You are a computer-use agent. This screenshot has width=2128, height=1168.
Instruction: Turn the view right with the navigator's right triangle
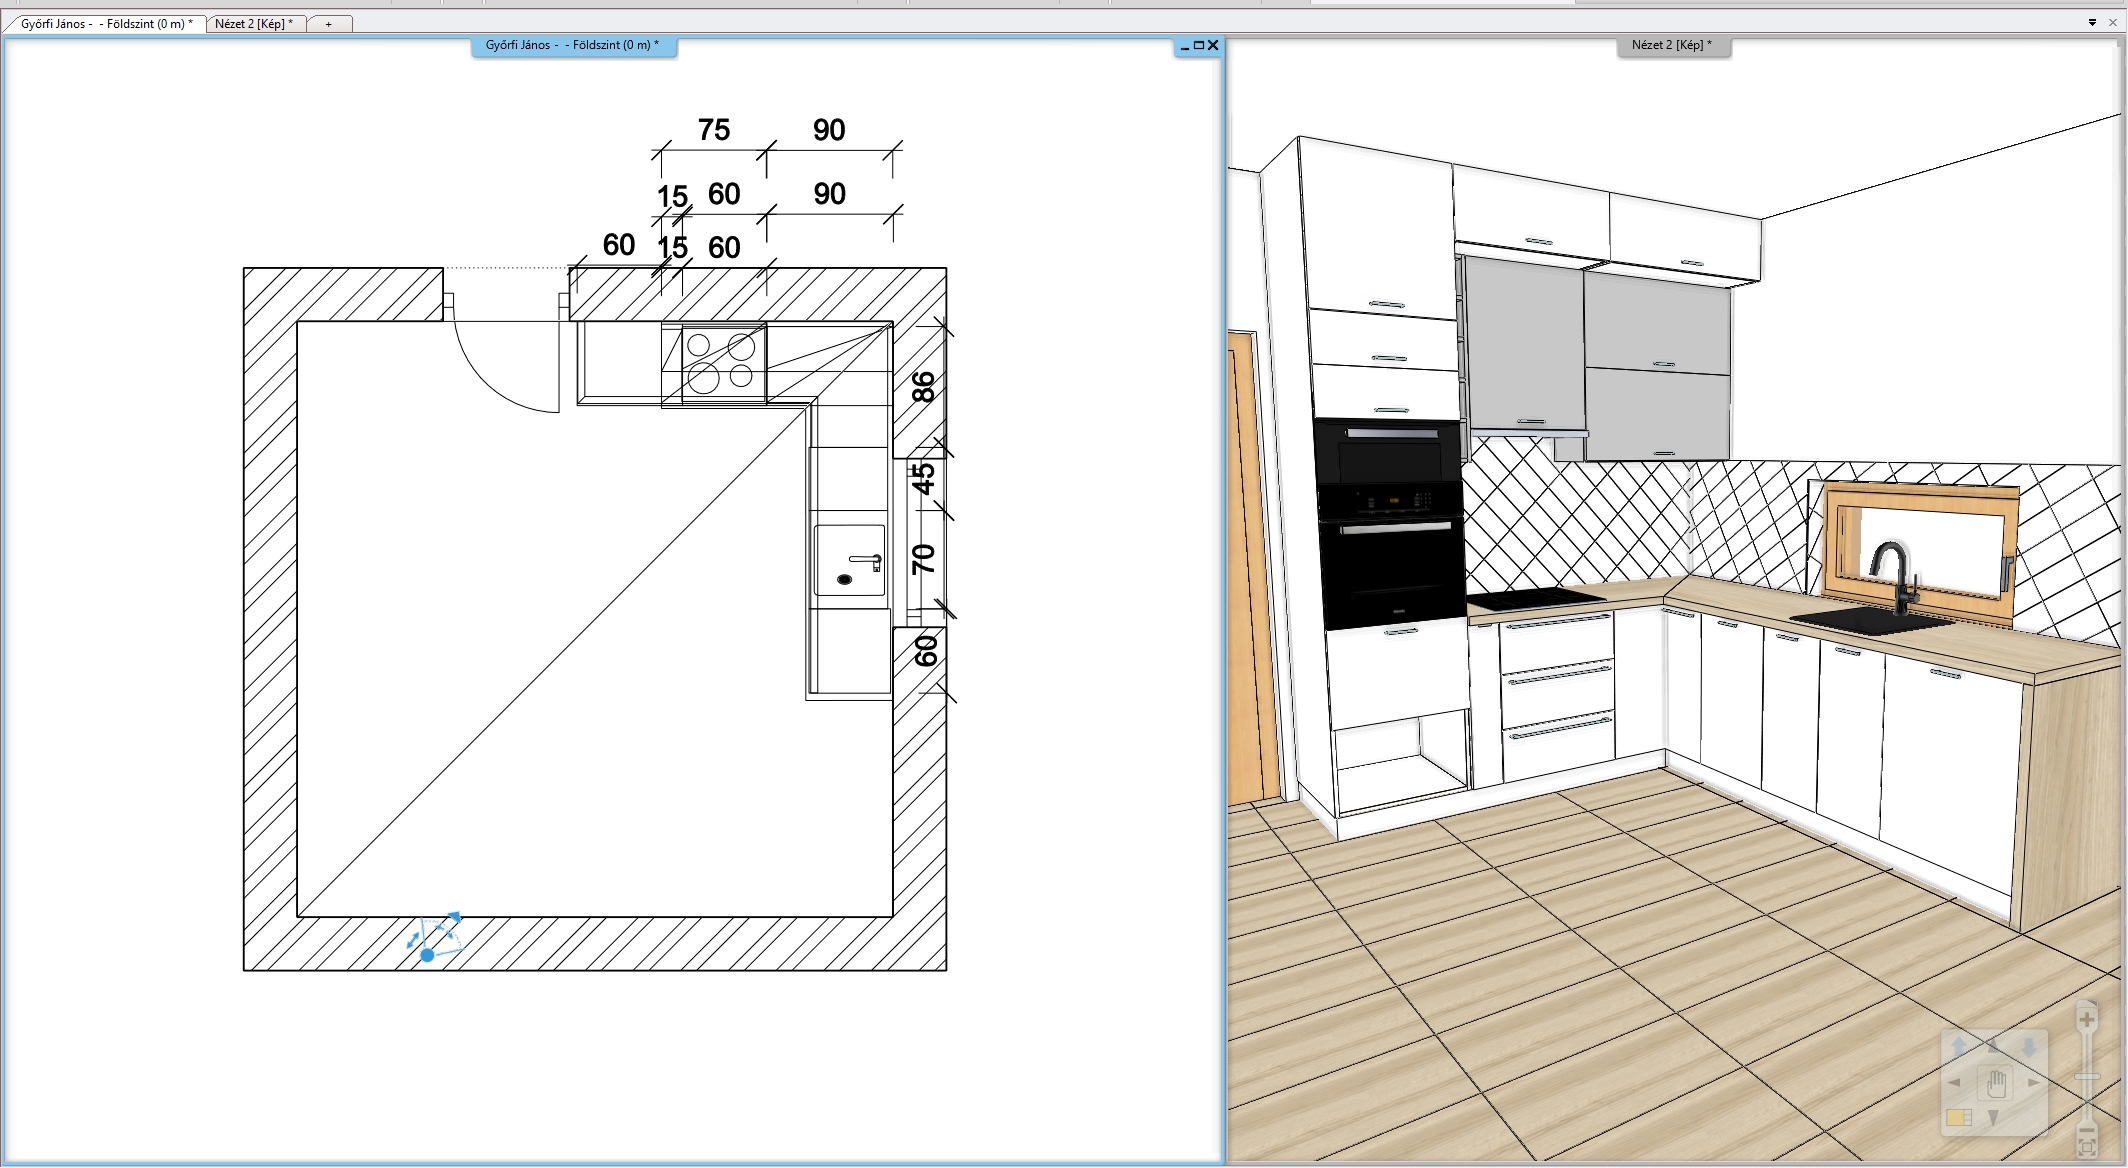2033,1082
